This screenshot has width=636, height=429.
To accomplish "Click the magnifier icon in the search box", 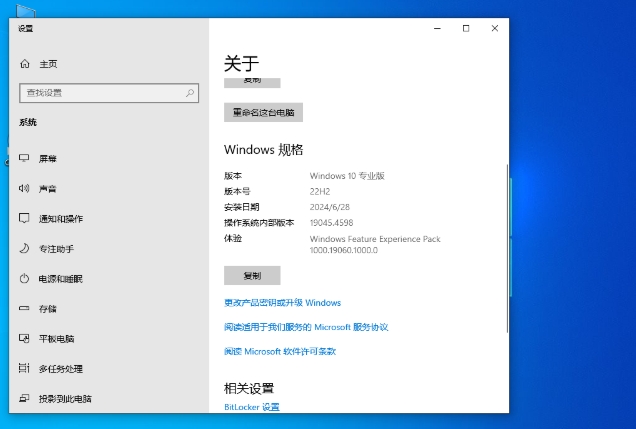I will (x=190, y=93).
